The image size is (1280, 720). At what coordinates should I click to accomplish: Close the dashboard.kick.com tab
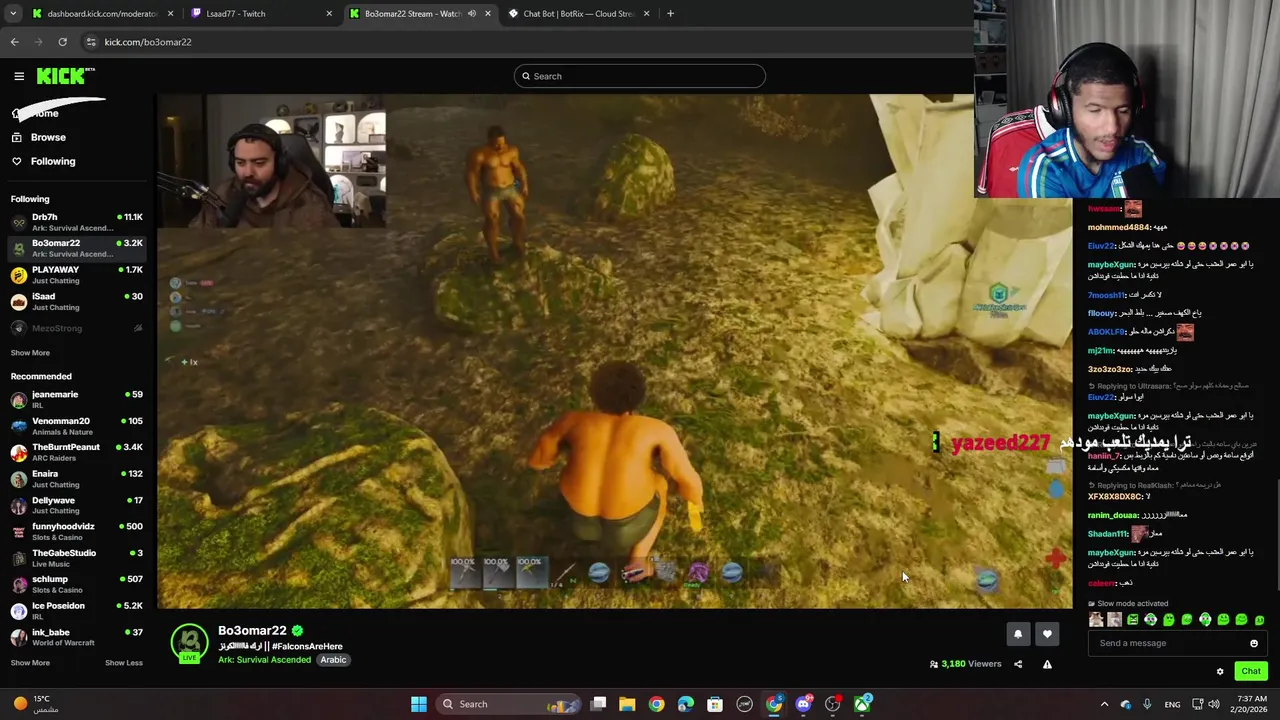coord(170,14)
